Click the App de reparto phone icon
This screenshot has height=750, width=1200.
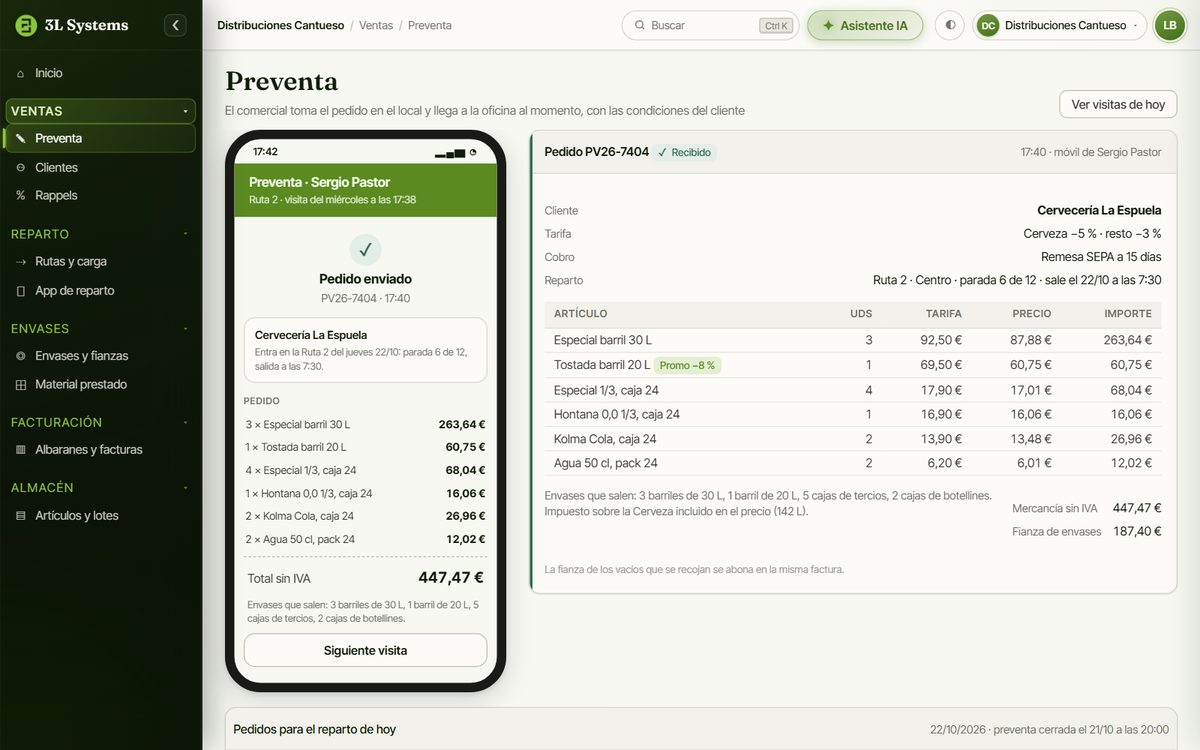21,290
